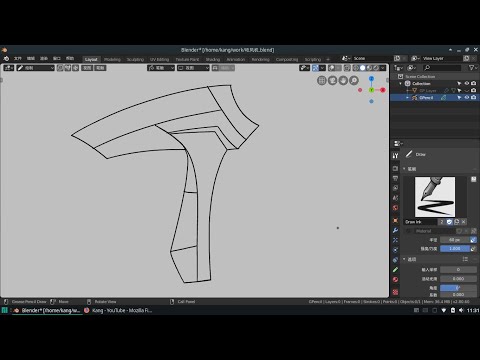Viewport: 480px width, 360px height.
Task: Click the zoom view magnifier gizmo
Action: [354, 80]
